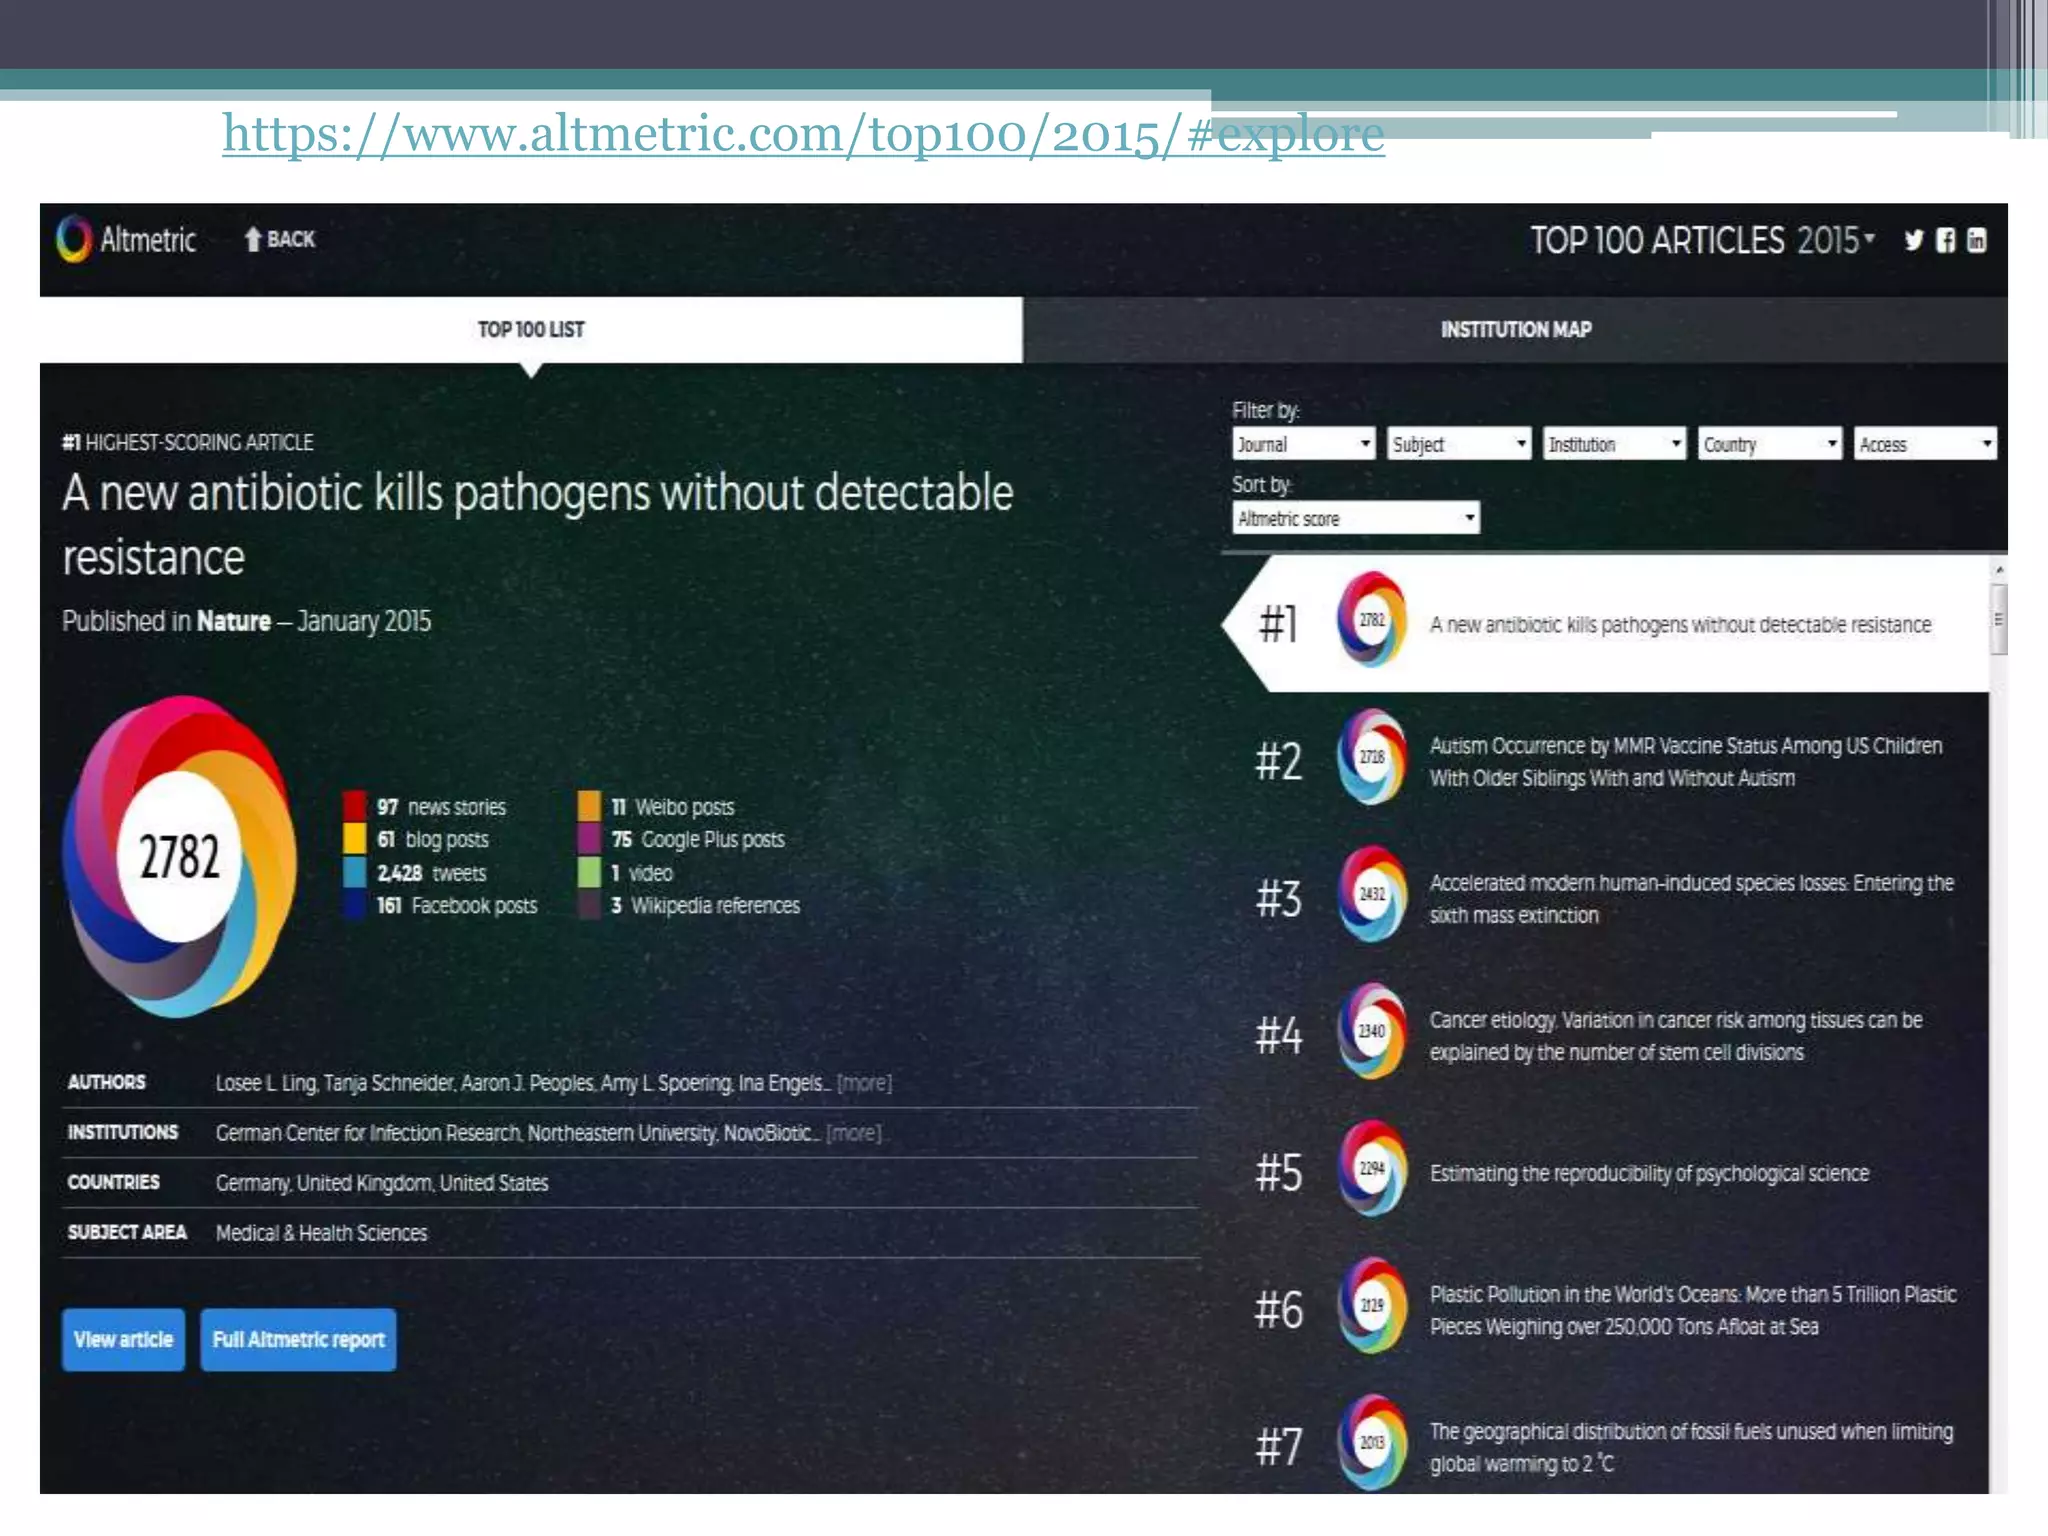Open the LinkedIn share icon
Screen dimensions: 2048x1536
click(1977, 240)
